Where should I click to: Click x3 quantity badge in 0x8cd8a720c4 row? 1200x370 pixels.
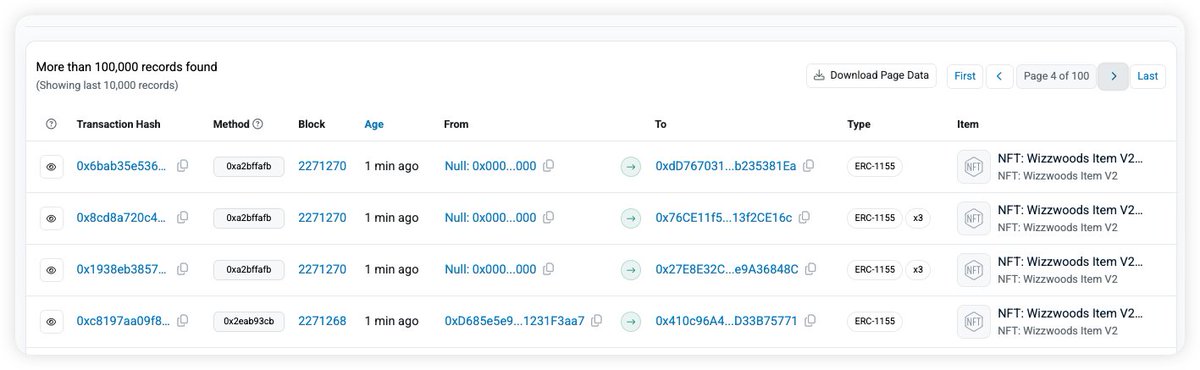919,218
